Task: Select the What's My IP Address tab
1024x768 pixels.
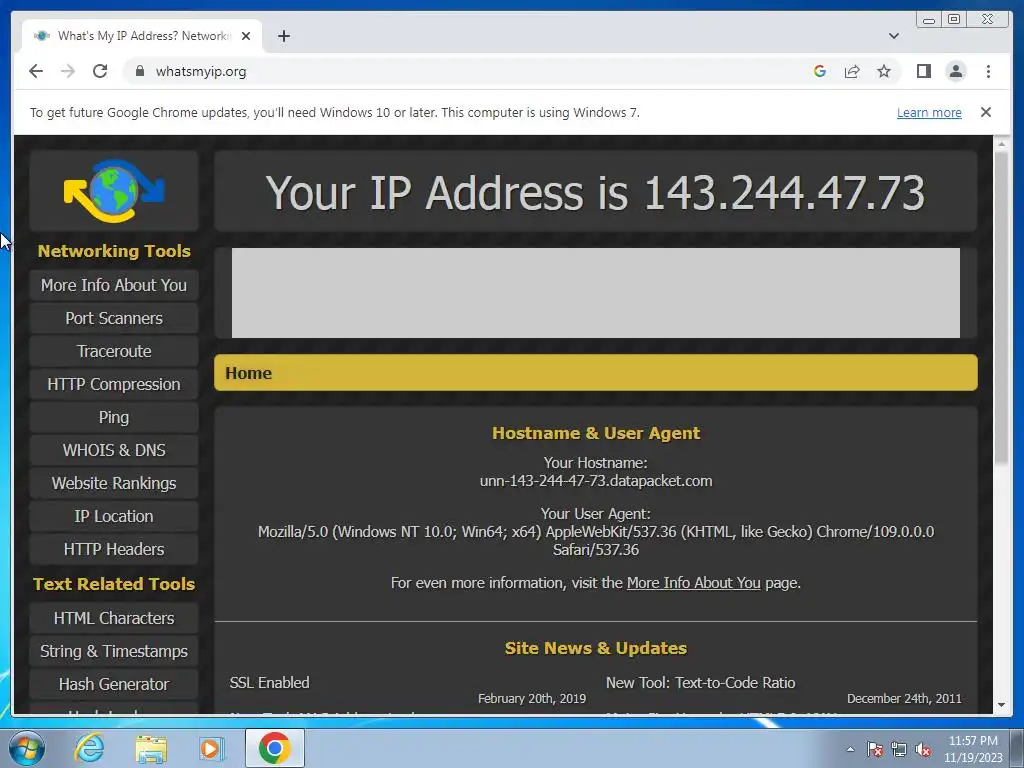Action: (142, 36)
